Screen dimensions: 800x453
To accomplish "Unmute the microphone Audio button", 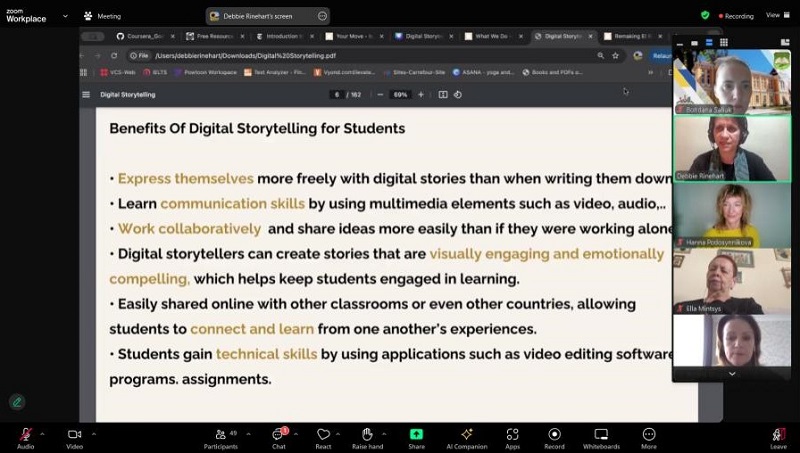I will tap(25, 435).
